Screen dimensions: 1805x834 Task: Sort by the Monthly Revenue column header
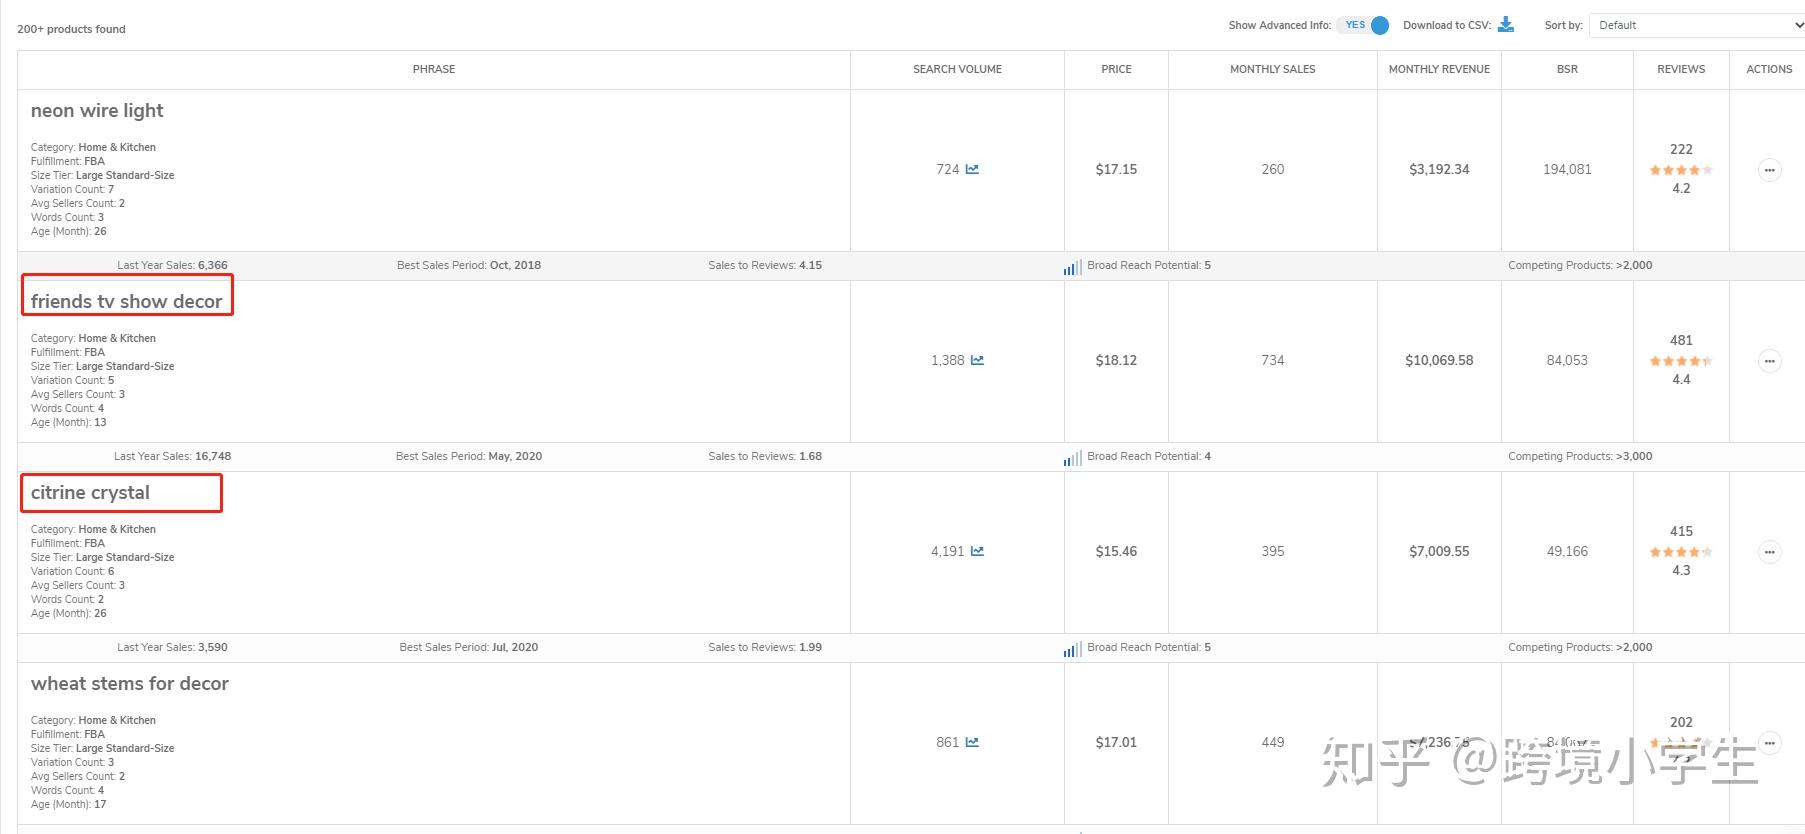click(x=1439, y=69)
